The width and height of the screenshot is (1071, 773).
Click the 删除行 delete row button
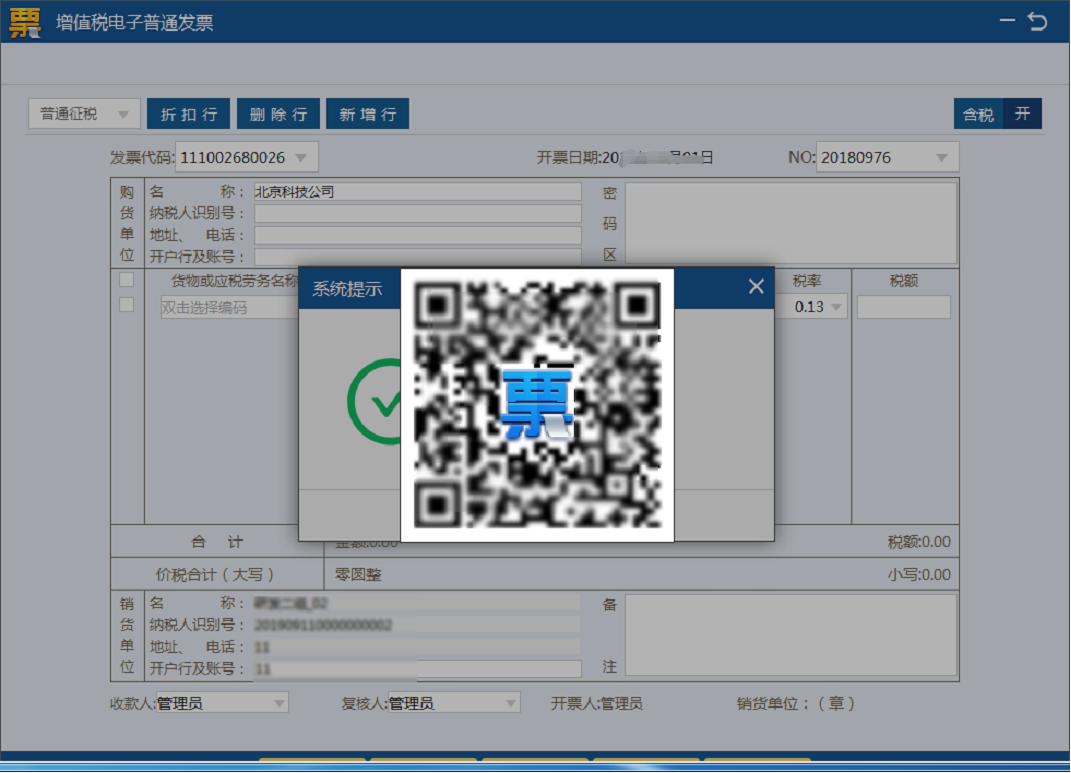(x=278, y=113)
